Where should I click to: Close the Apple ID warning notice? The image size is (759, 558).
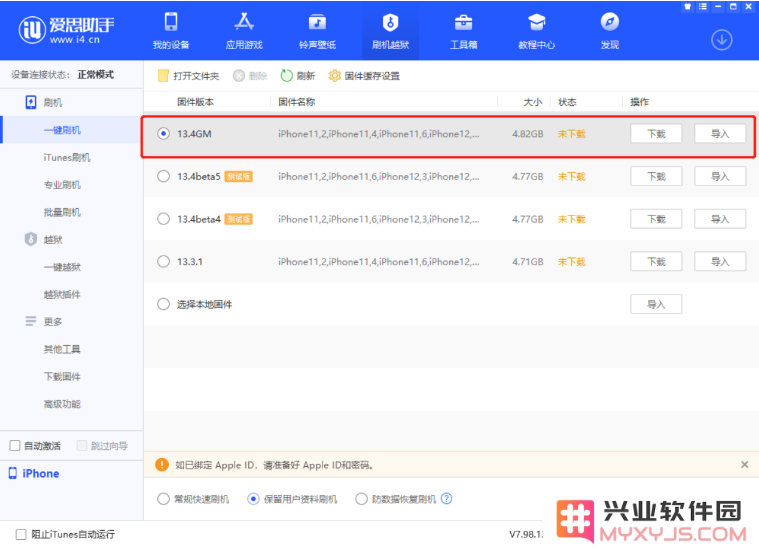click(x=744, y=465)
